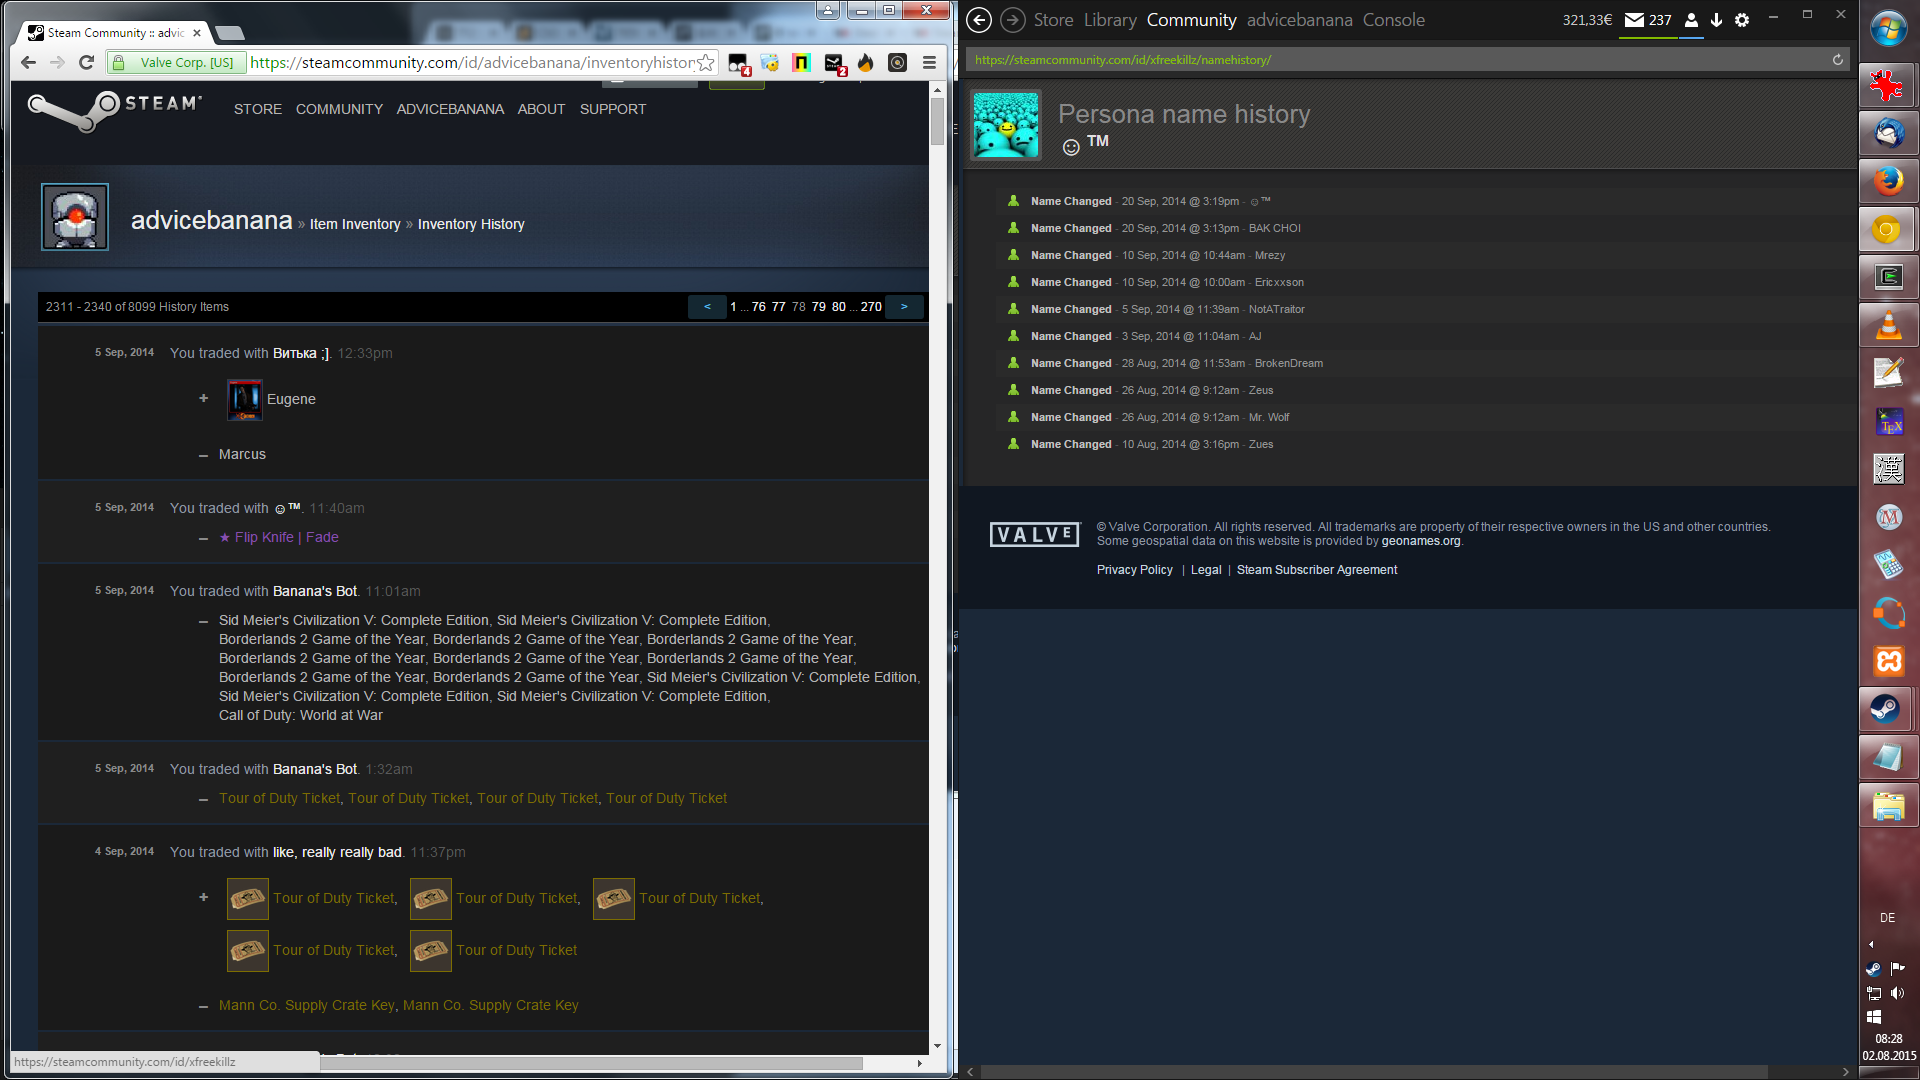Open the Item Inventory breadcrumb link
The height and width of the screenshot is (1080, 1920).
tap(355, 224)
